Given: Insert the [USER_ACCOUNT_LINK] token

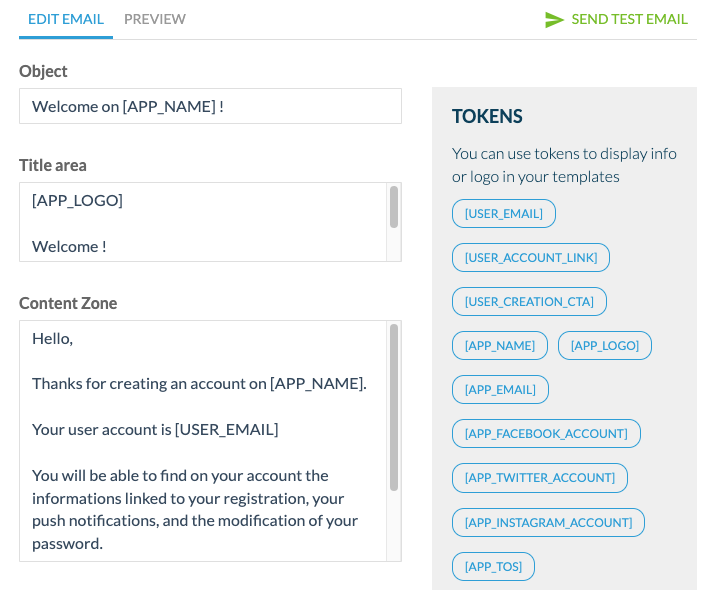Looking at the screenshot, I should click(530, 258).
